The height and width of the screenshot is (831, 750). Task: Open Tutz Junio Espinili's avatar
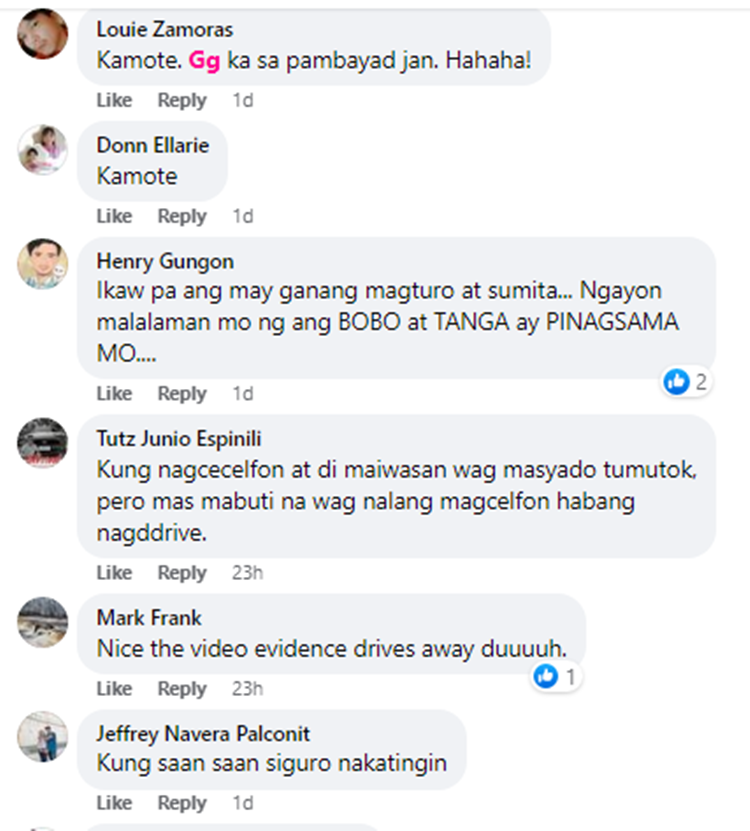point(42,443)
